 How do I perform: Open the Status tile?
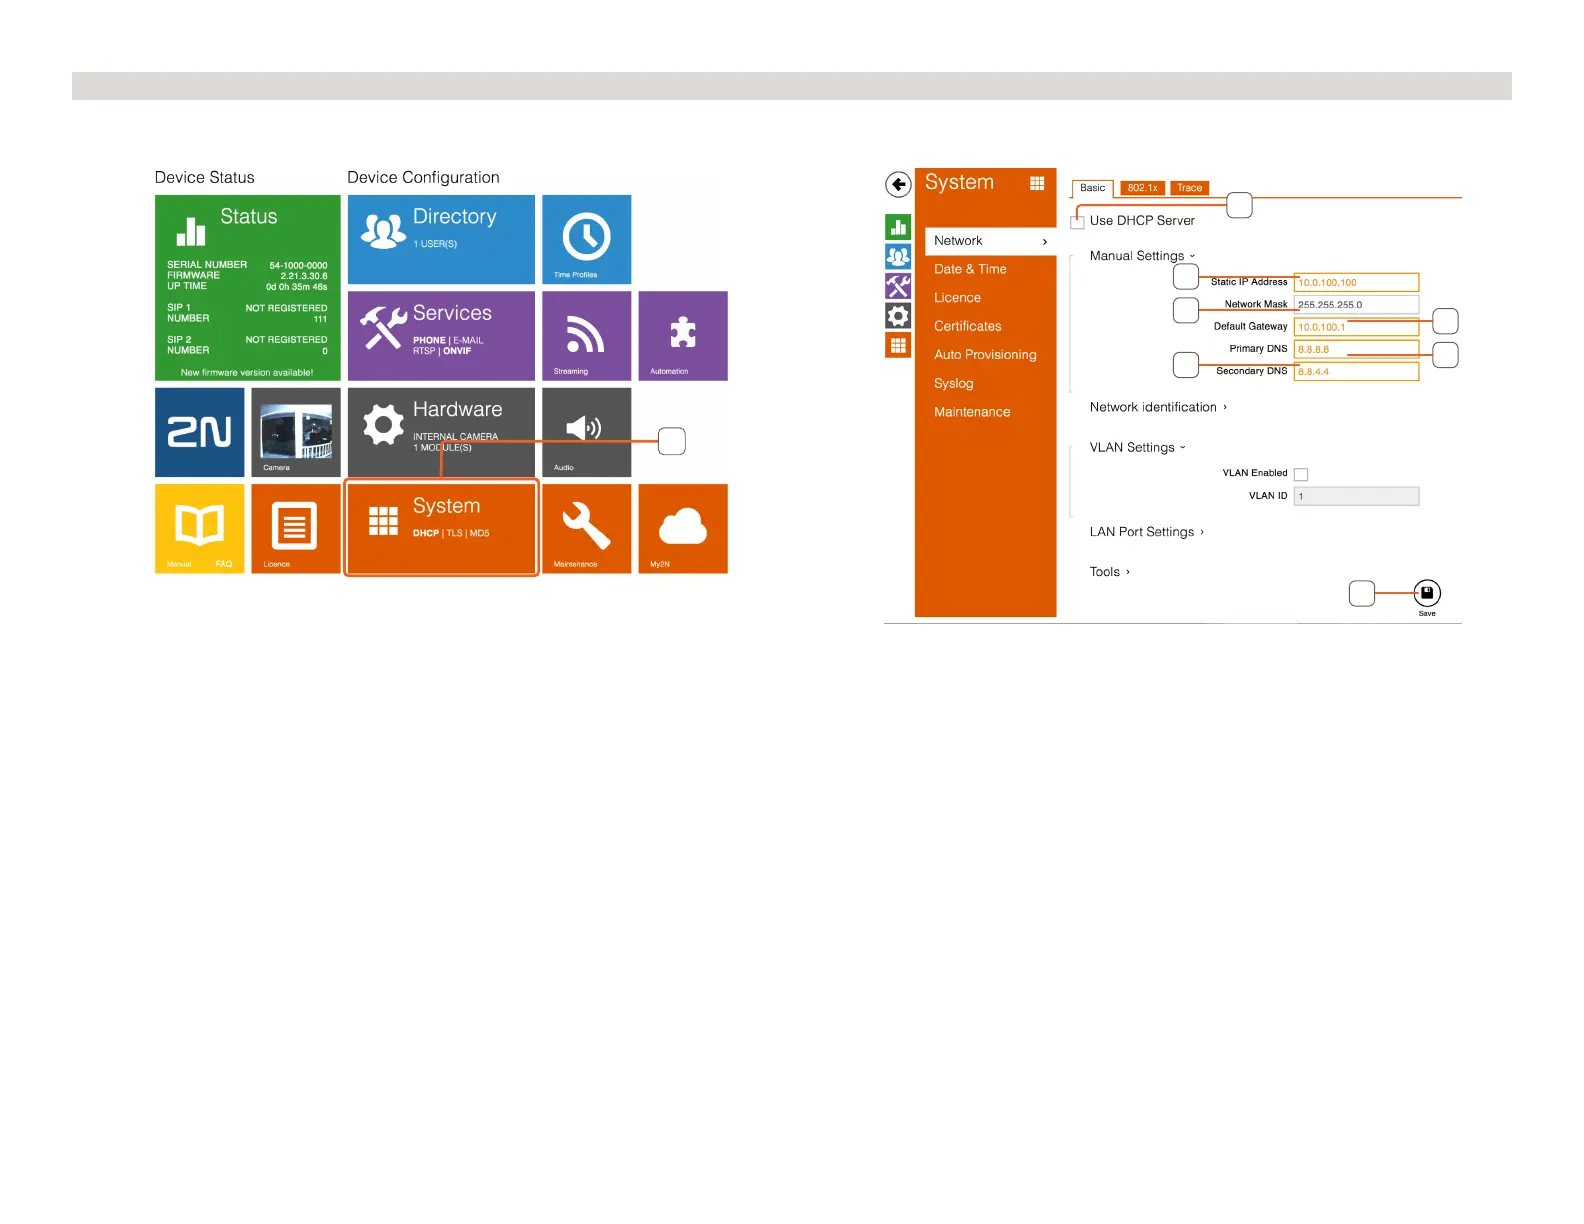click(x=248, y=288)
